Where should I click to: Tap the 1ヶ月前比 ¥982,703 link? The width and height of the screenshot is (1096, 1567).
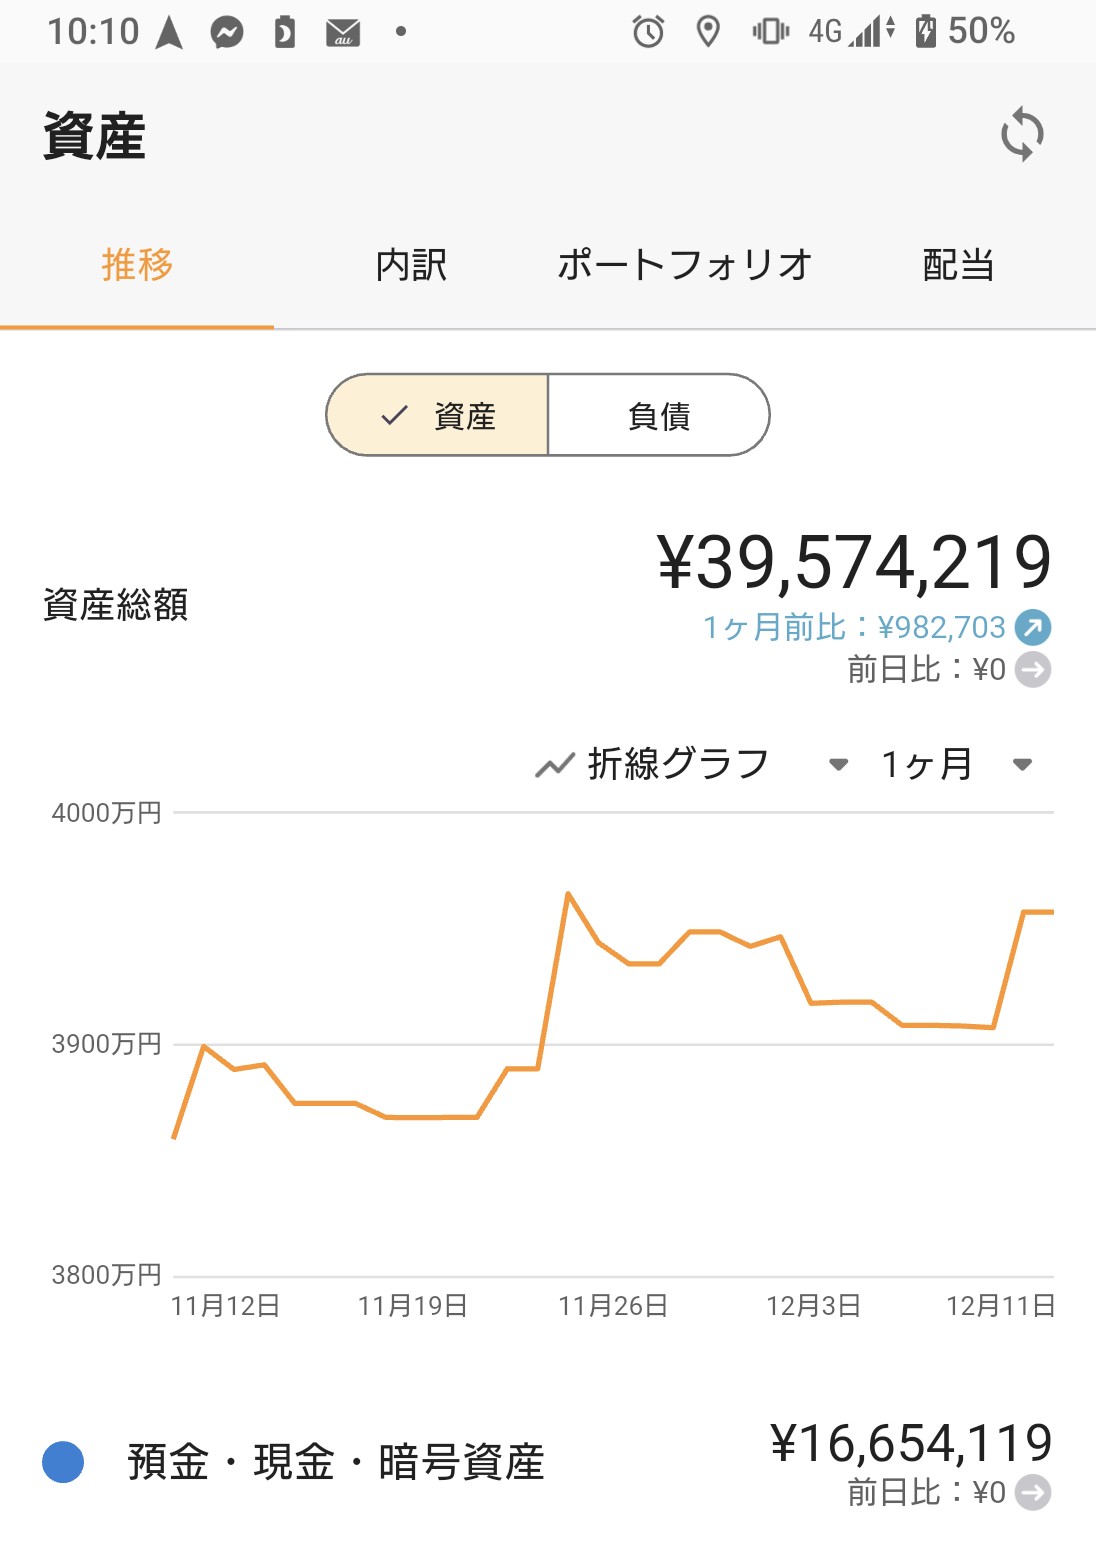pos(853,627)
